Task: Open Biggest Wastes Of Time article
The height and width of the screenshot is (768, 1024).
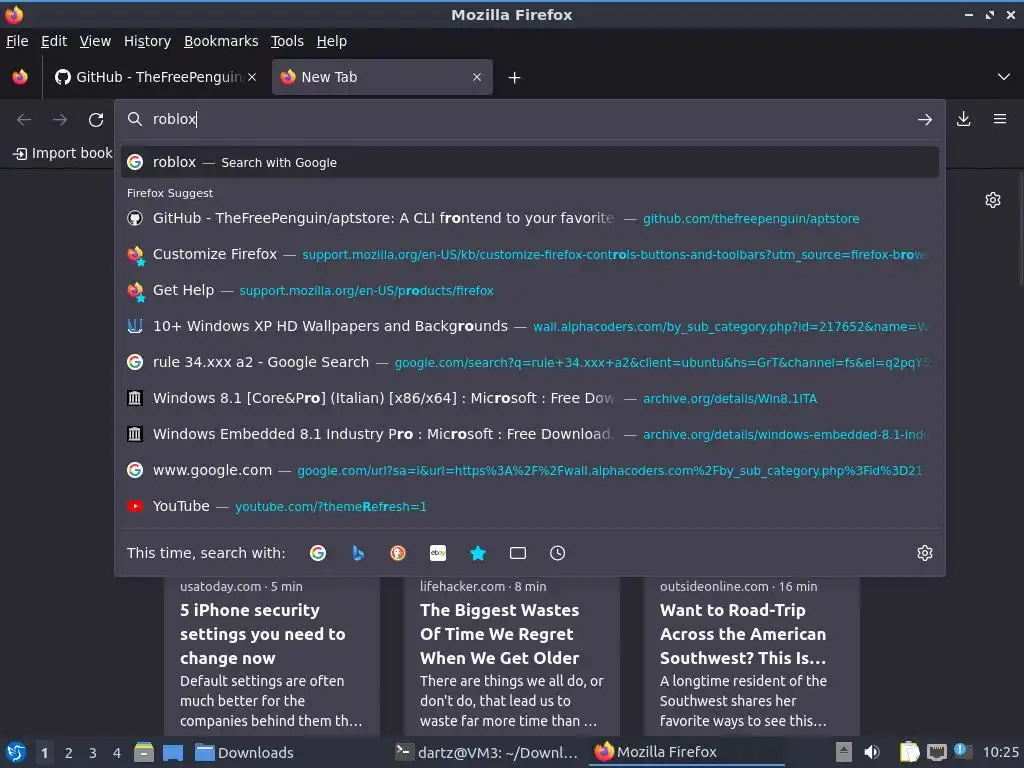Action: point(511,656)
